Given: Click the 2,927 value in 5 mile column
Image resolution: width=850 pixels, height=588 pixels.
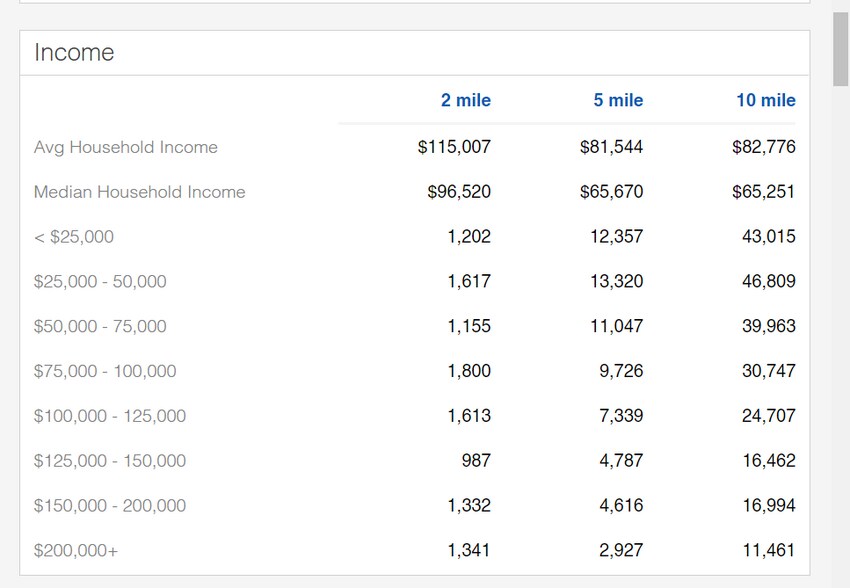Looking at the screenshot, I should 621,550.
